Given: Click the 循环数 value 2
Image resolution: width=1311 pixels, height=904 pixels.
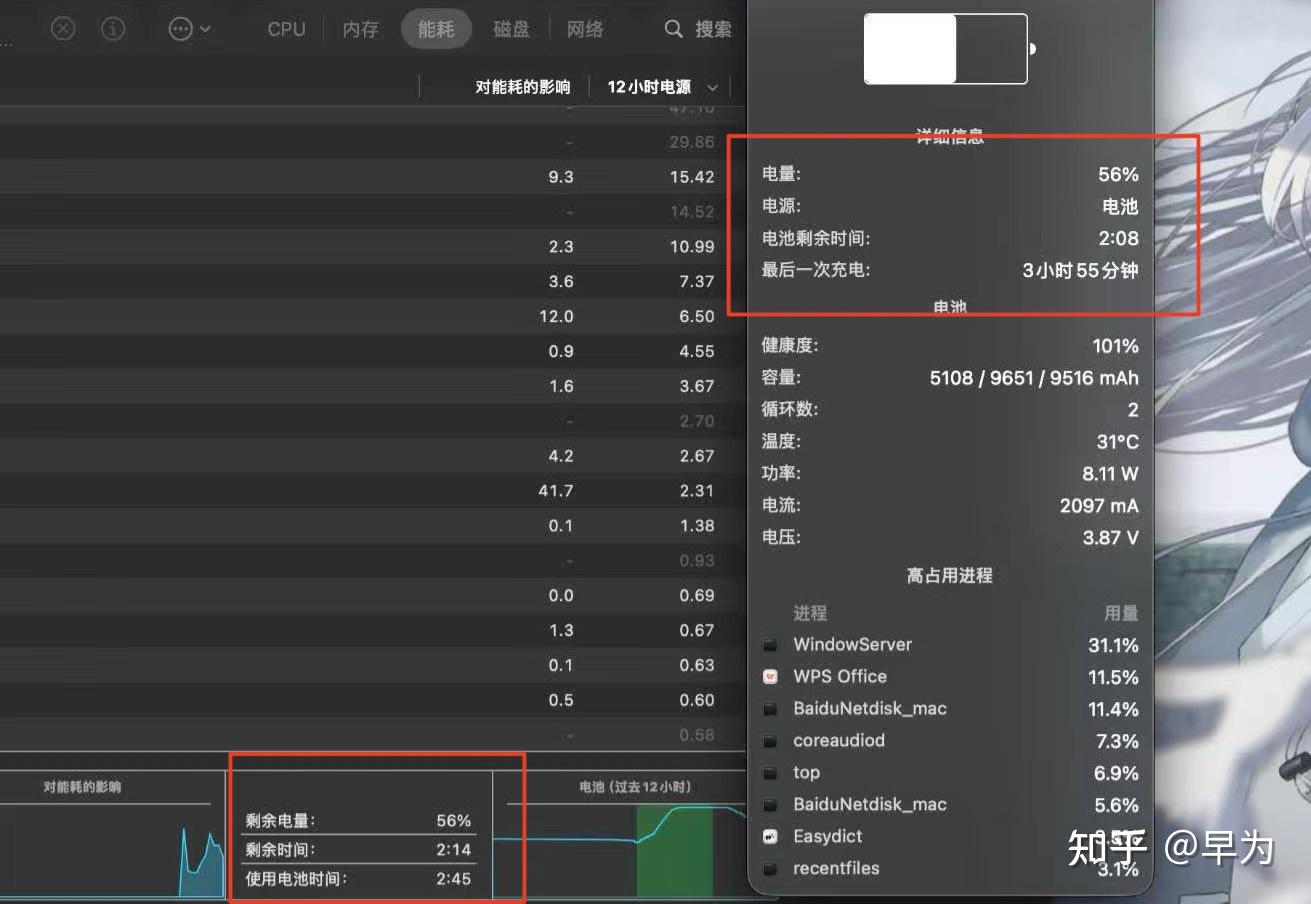Looking at the screenshot, I should click(x=1133, y=410).
